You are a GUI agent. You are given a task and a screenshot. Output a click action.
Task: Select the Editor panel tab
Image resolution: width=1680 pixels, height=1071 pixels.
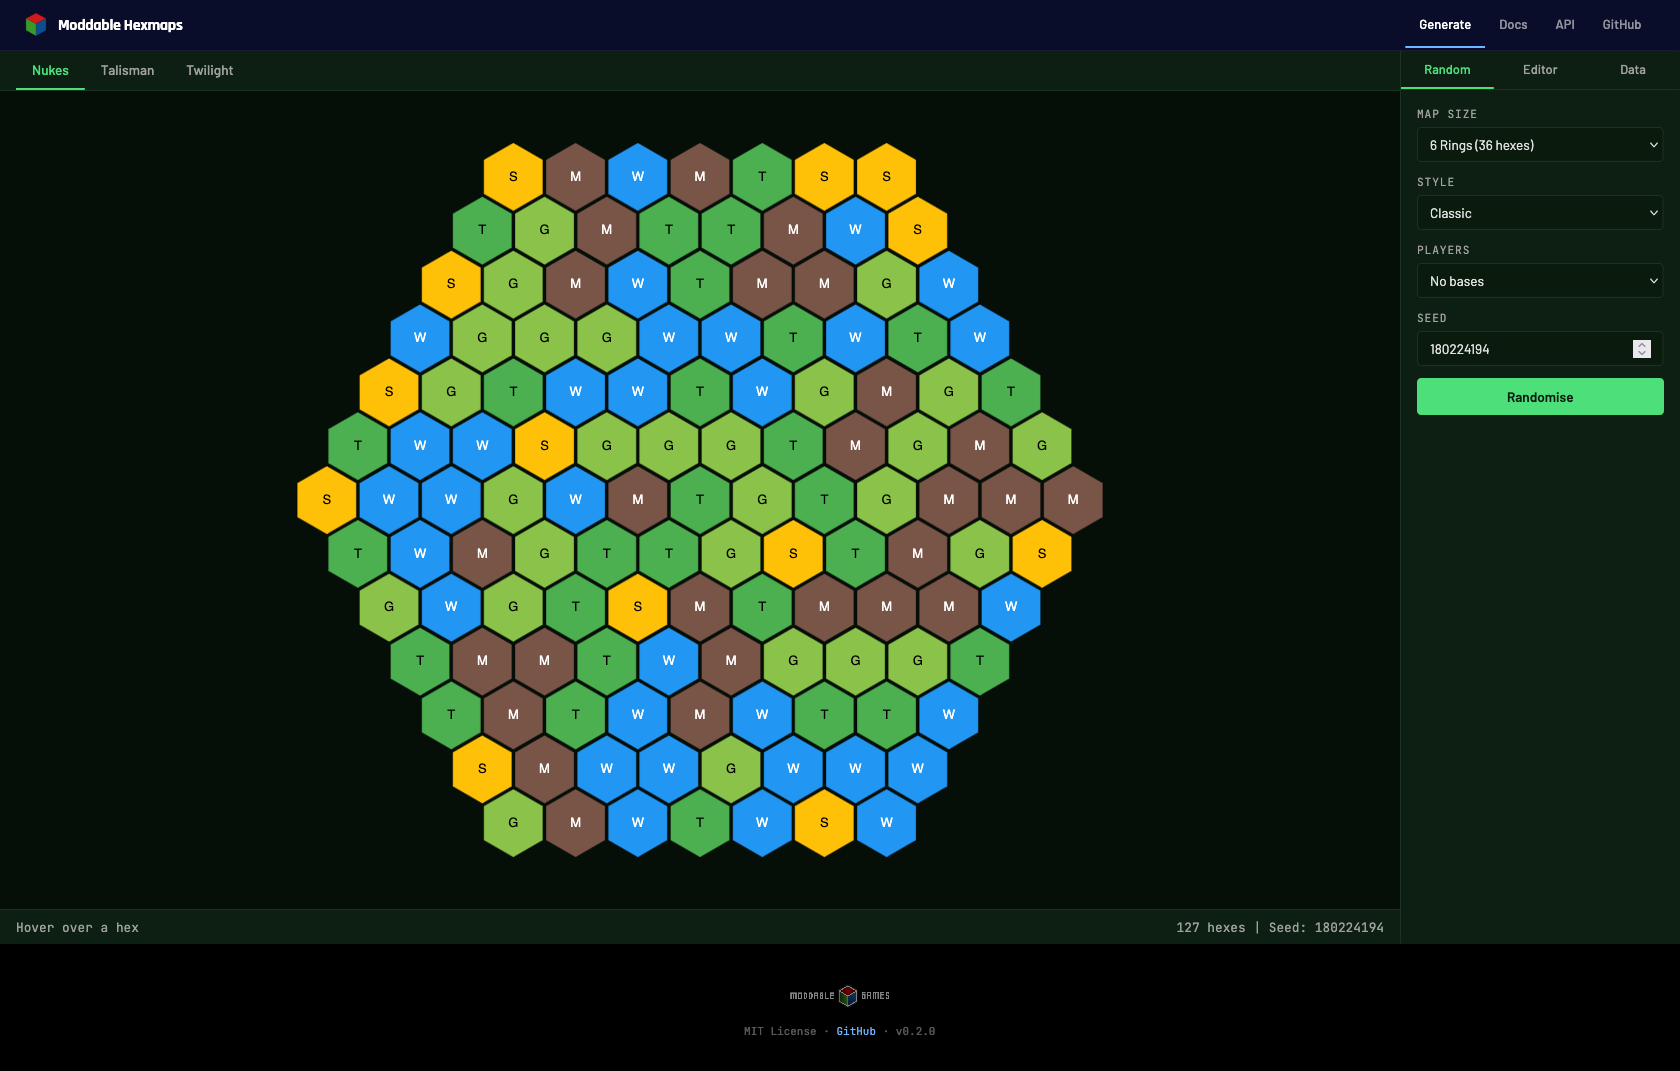[1540, 70]
